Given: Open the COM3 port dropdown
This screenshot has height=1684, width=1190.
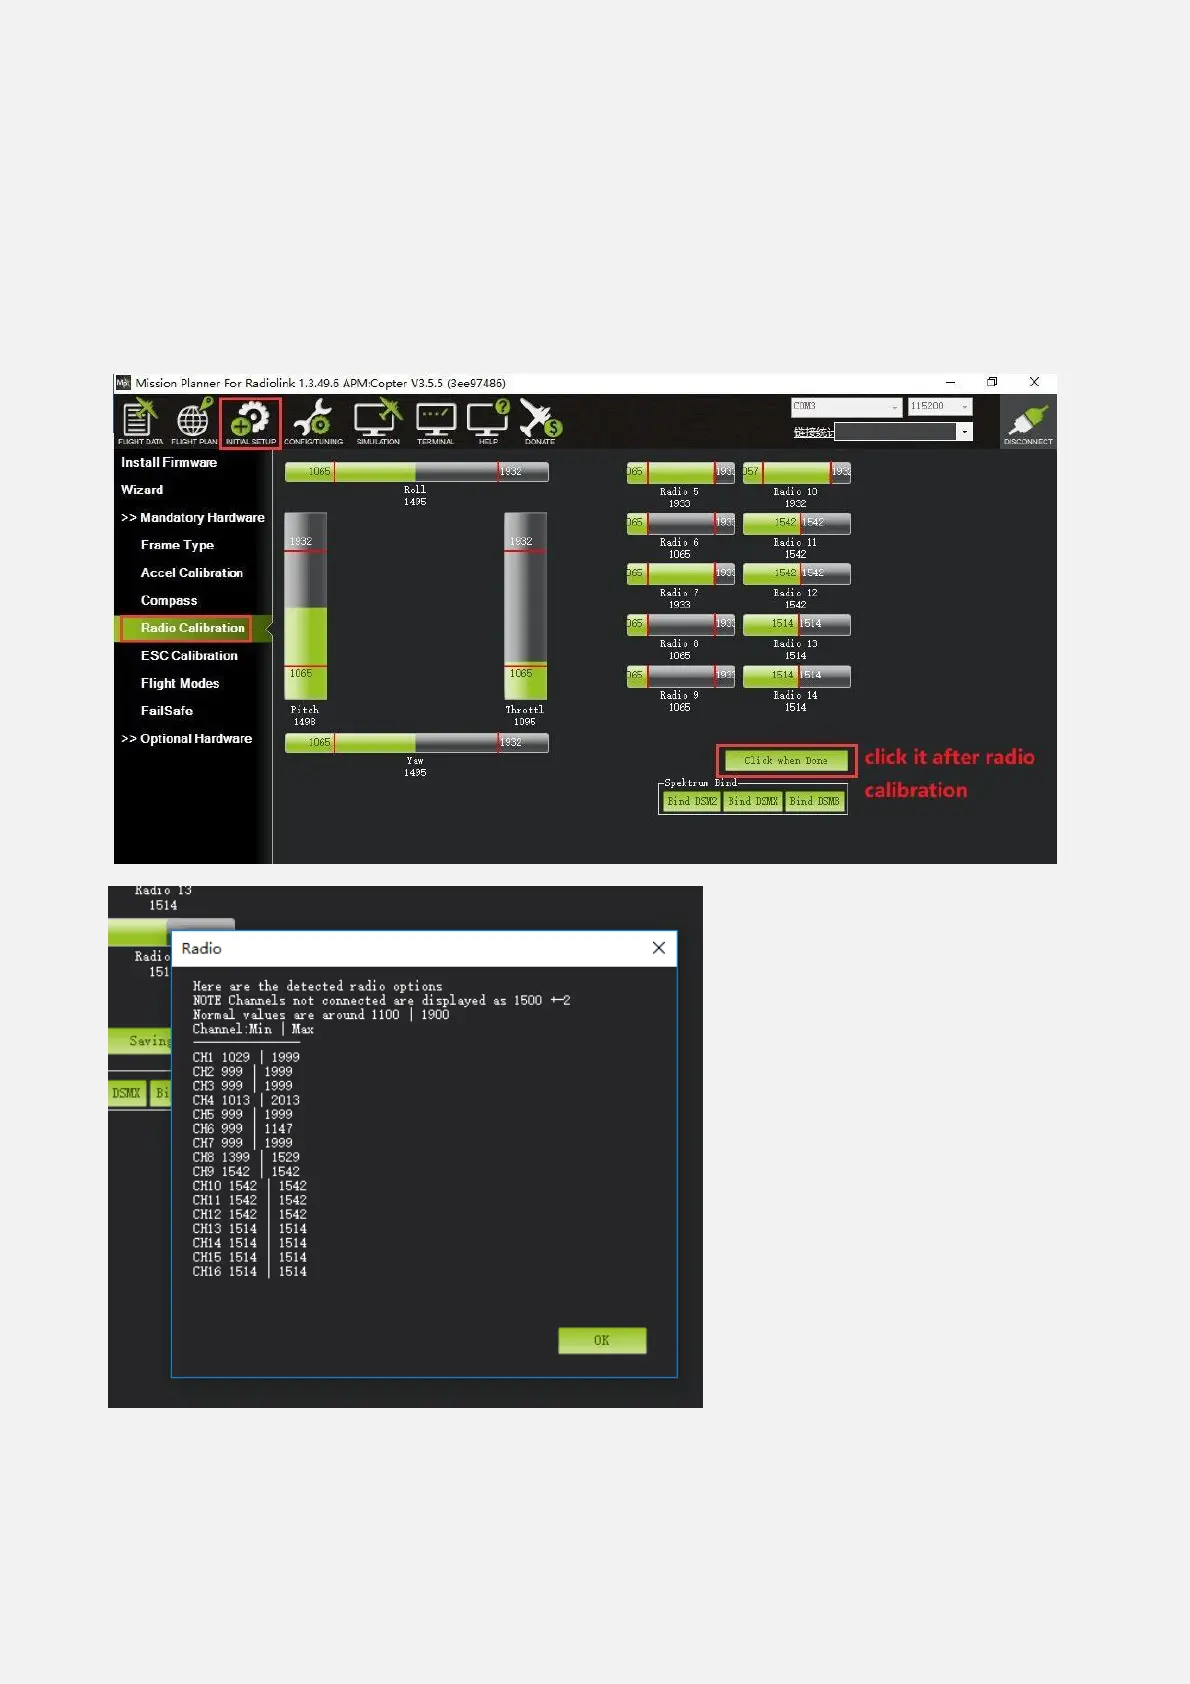Looking at the screenshot, I should coord(846,406).
